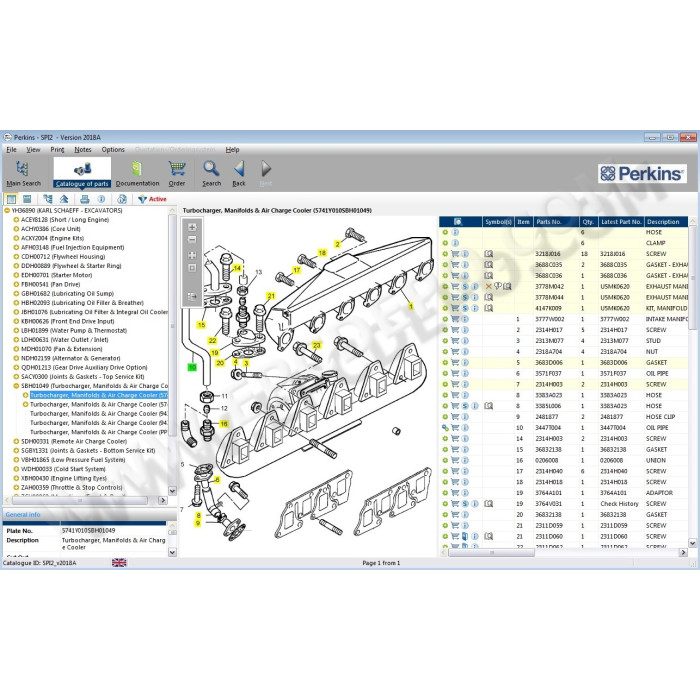Click the parts table horizontal scrollbar thumb
700x700 pixels.
(491, 553)
